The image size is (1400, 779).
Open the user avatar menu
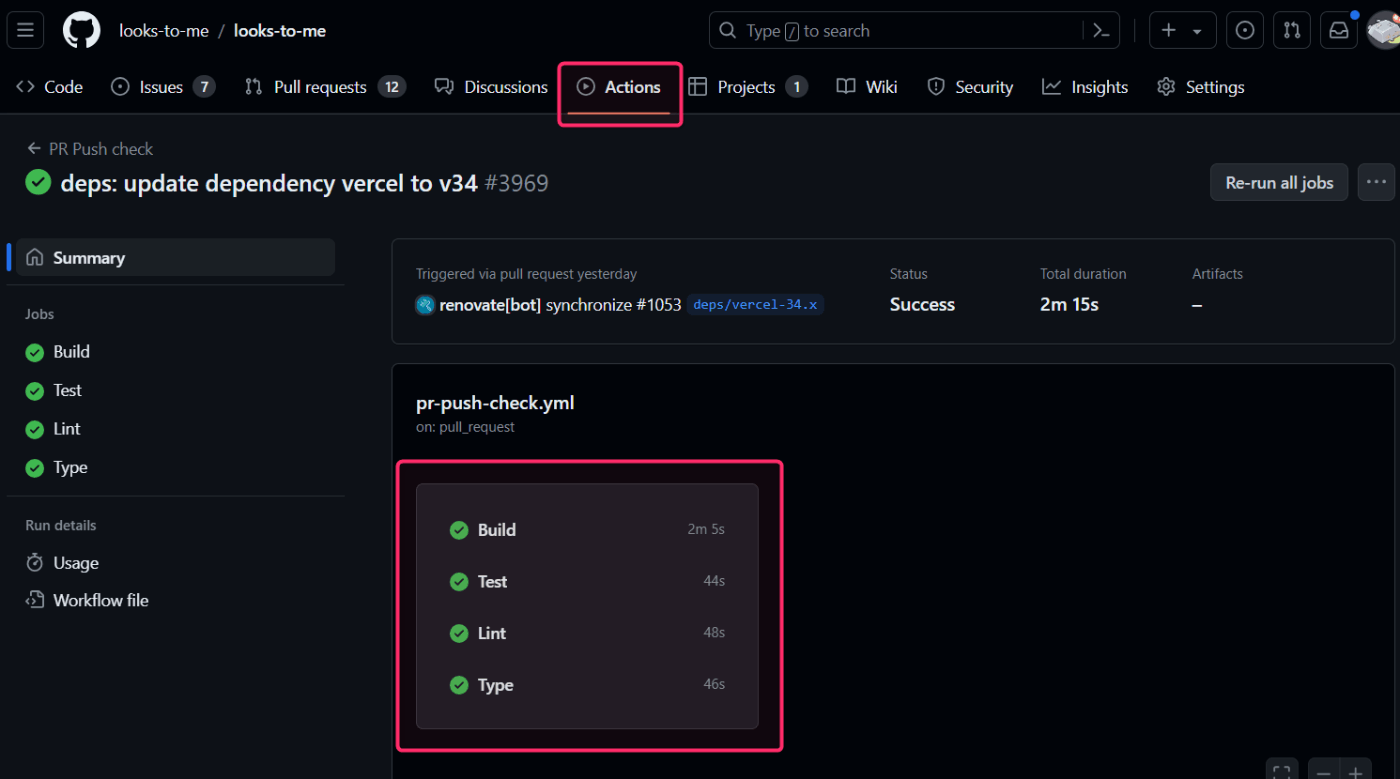tap(1384, 31)
